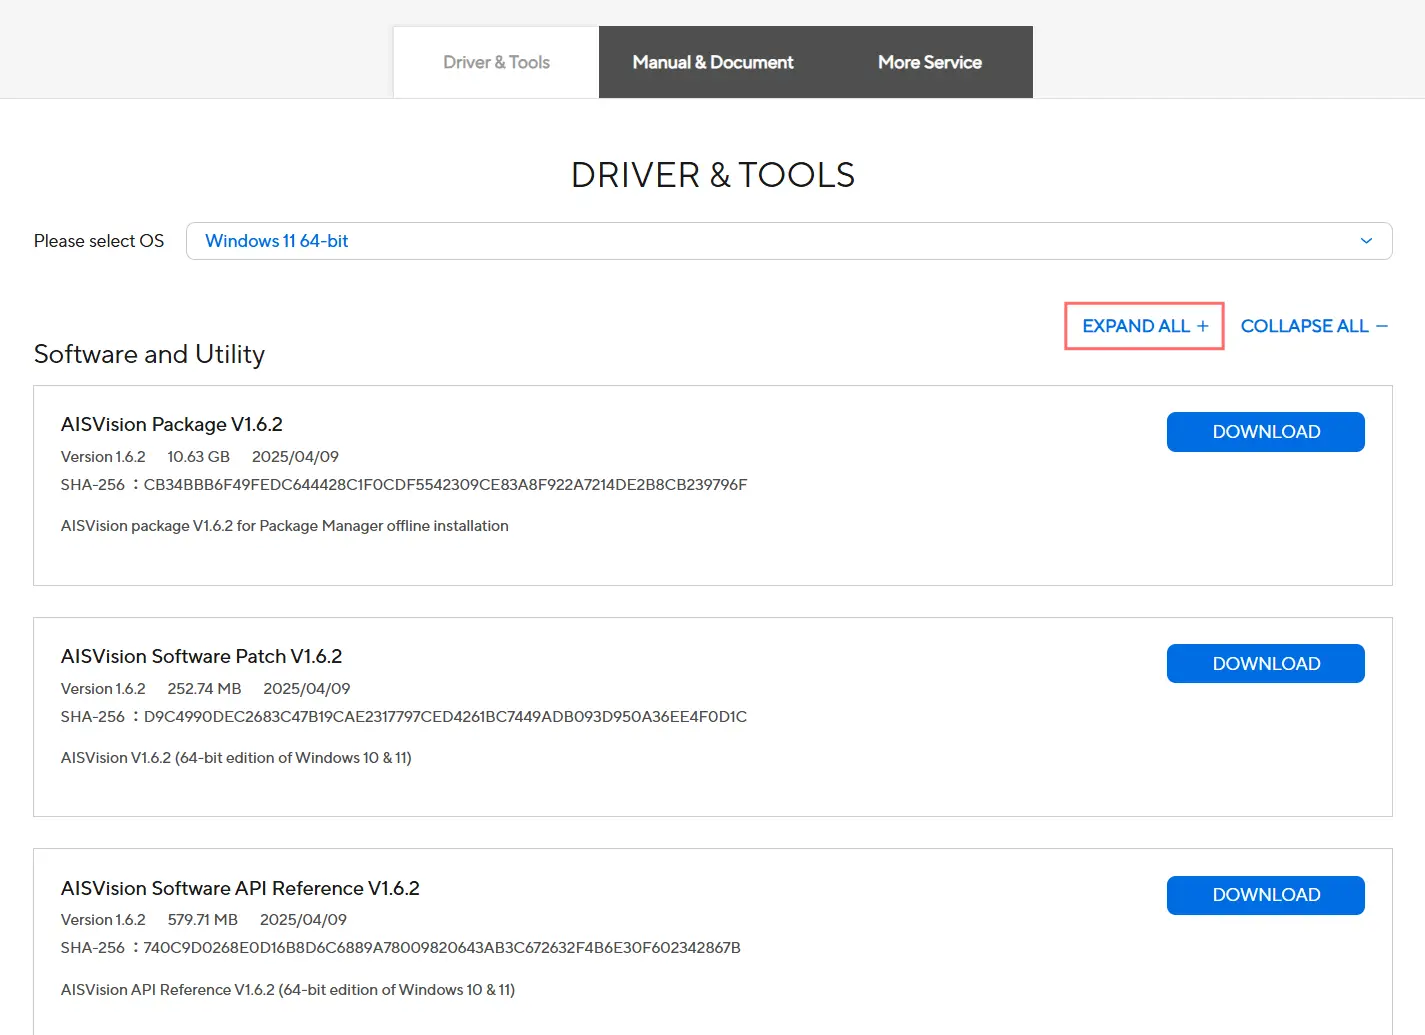Click the Please select OS label

point(99,241)
